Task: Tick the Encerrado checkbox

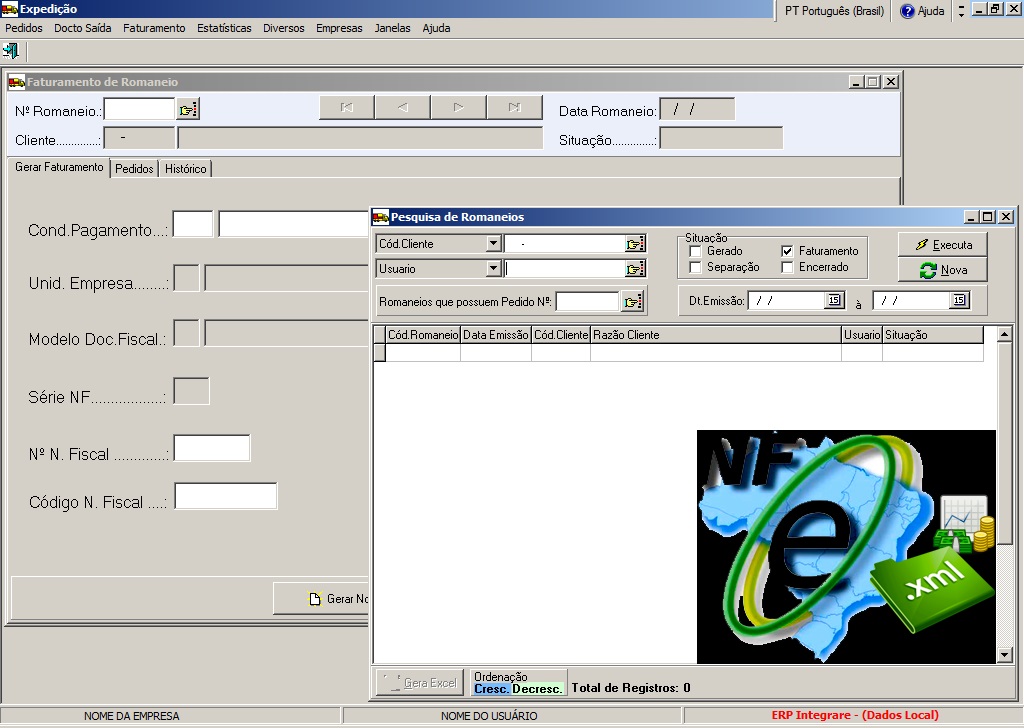Action: tap(787, 267)
